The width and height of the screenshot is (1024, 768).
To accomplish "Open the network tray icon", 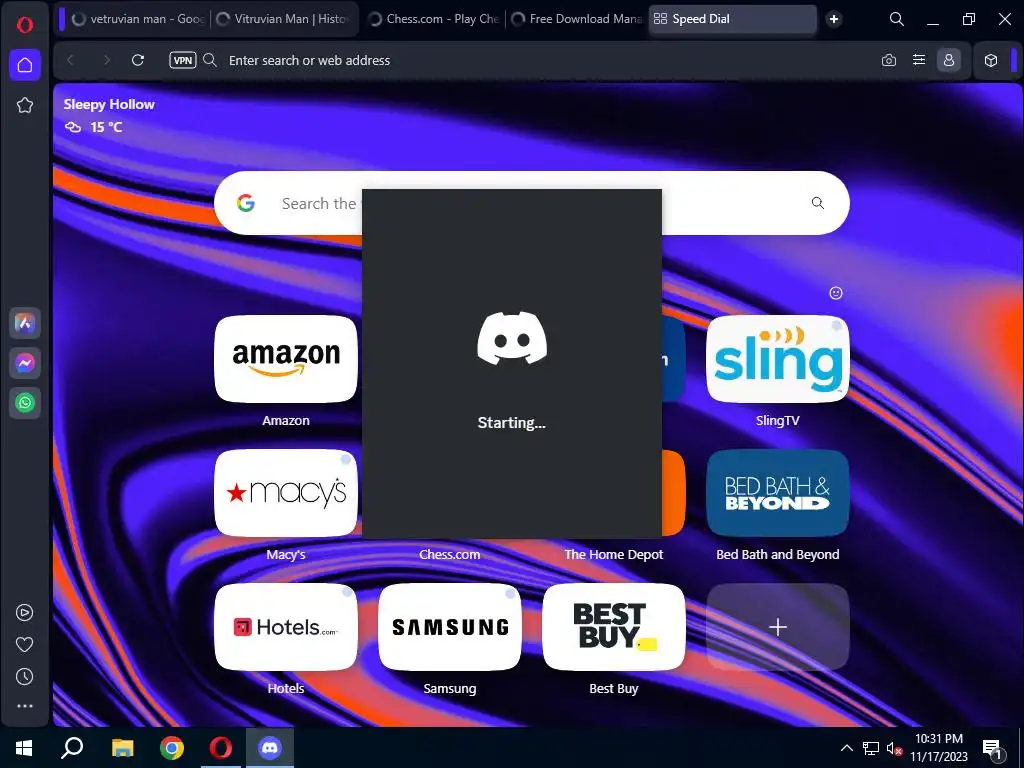I will click(x=871, y=748).
